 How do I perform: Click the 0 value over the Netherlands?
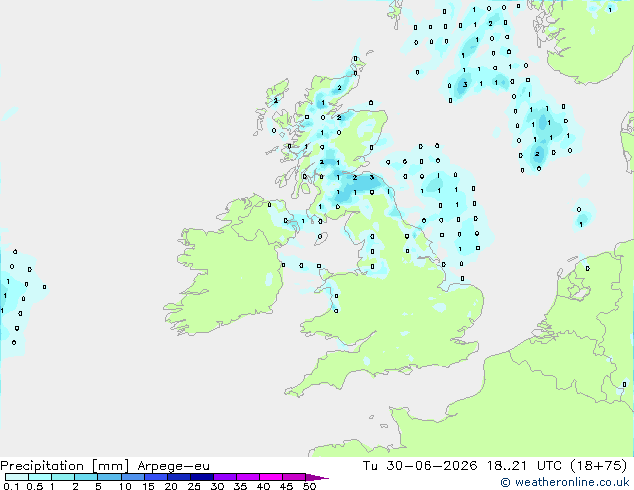(x=588, y=268)
